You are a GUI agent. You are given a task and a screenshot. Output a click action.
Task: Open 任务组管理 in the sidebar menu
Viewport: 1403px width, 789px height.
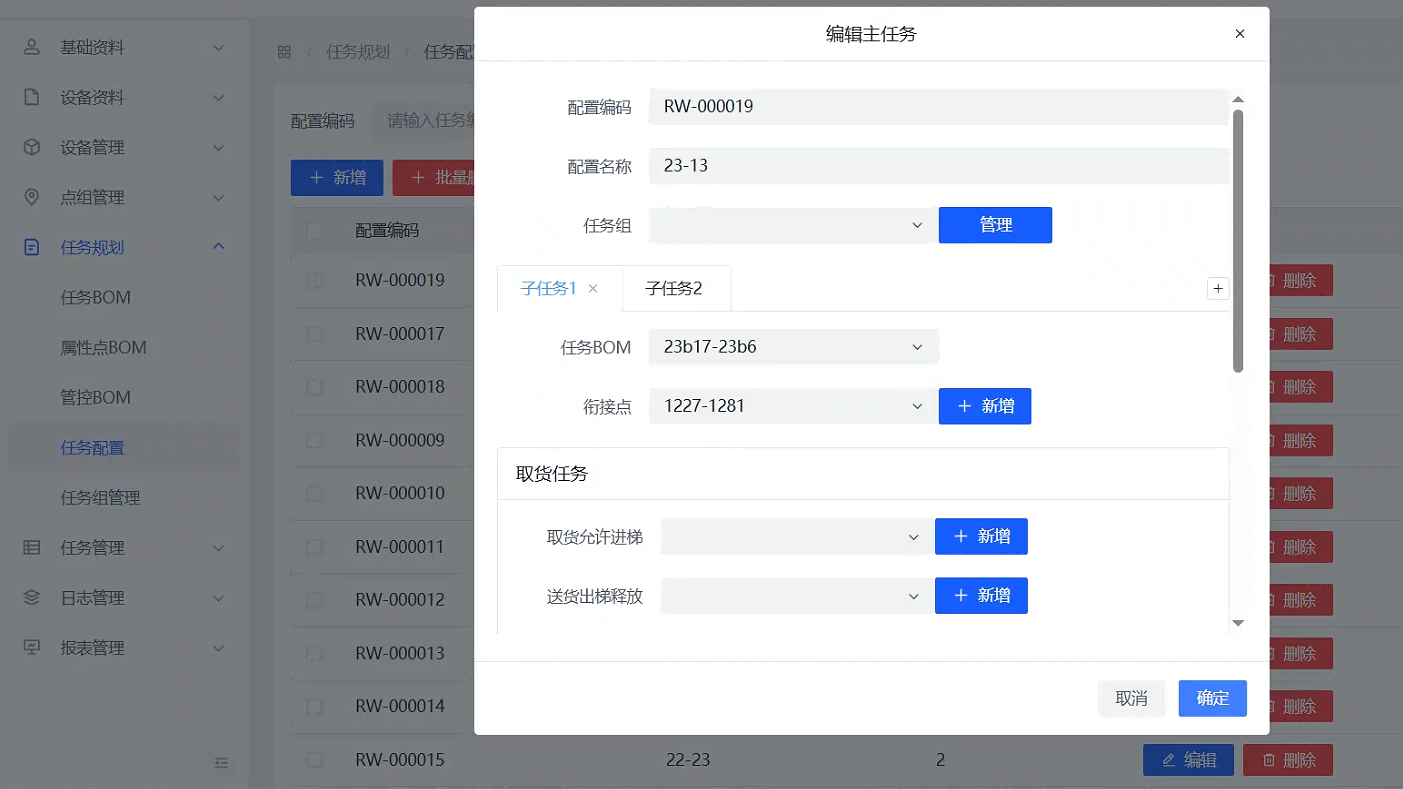pyautogui.click(x=100, y=498)
